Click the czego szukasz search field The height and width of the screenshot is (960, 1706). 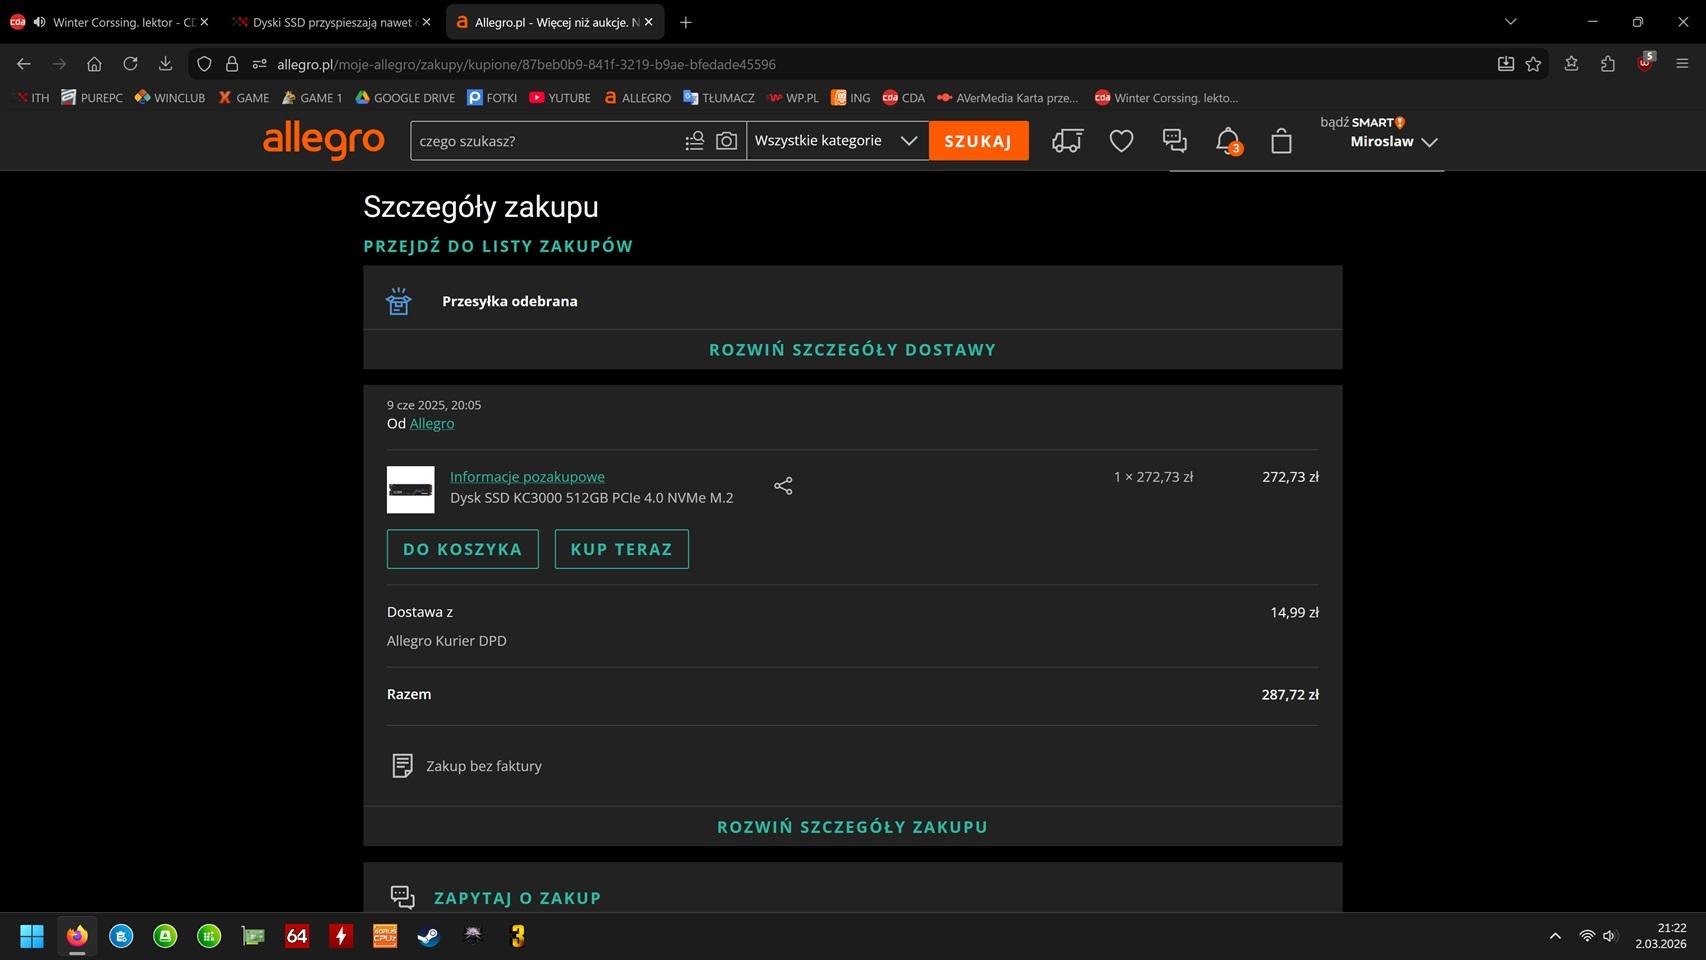pos(545,141)
